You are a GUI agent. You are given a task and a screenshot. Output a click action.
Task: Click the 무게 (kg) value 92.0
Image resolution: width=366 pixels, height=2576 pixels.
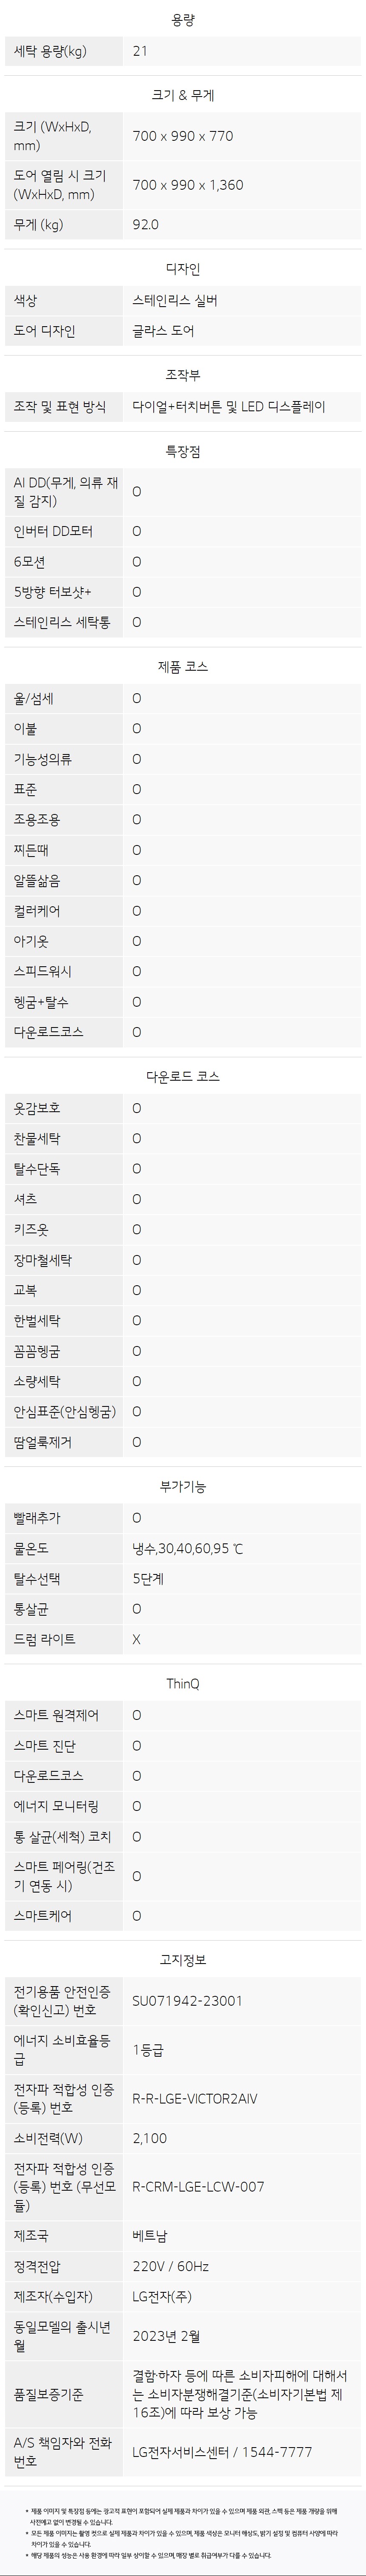pos(146,224)
